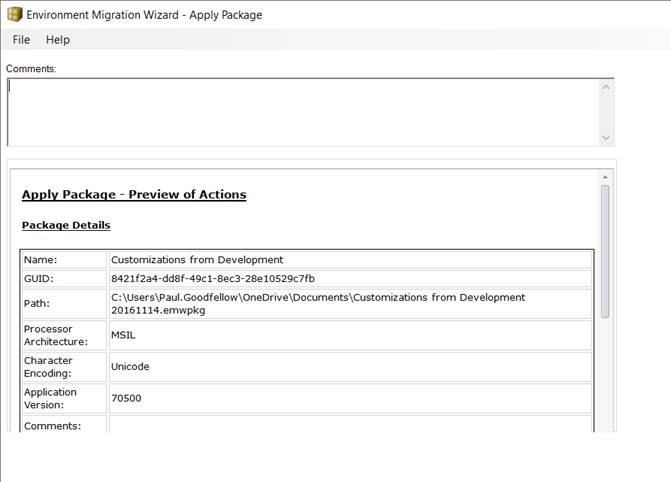Click the 'Processor Architecture:' label cell
The image size is (671, 482).
64,335
